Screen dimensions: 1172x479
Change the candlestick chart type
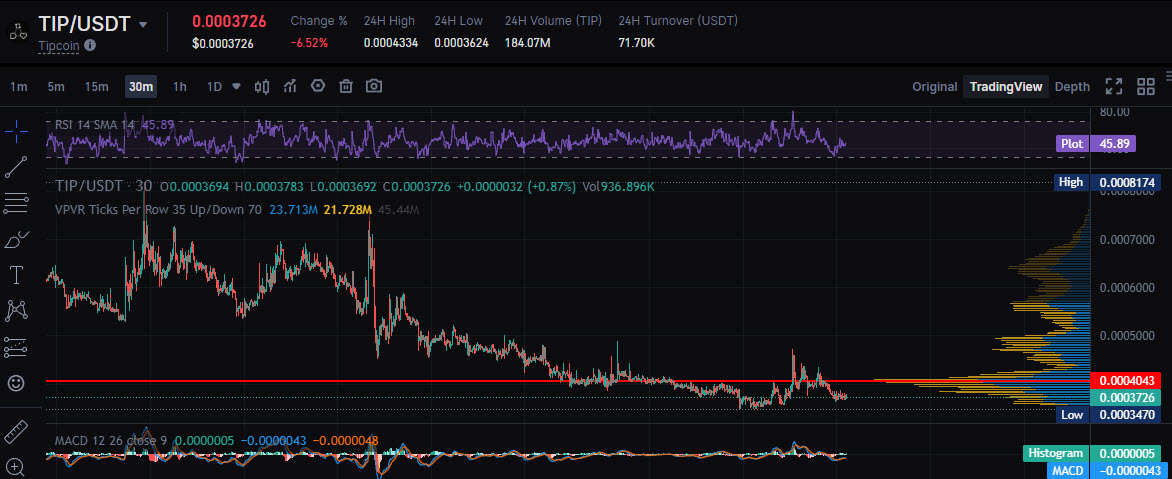point(262,87)
